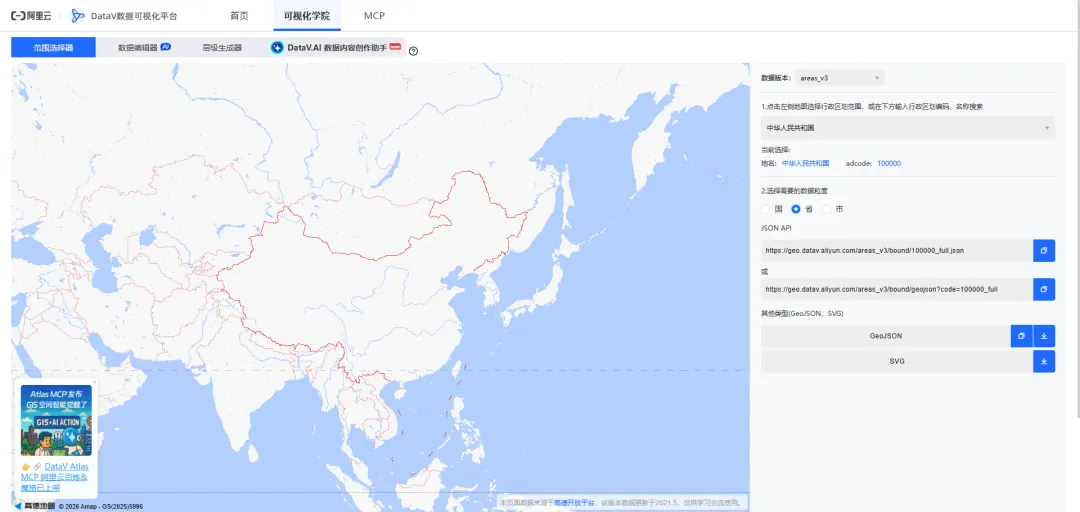Click the AI badge on 数据编辑器
The width and height of the screenshot is (1080, 512).
pyautogui.click(x=165, y=47)
